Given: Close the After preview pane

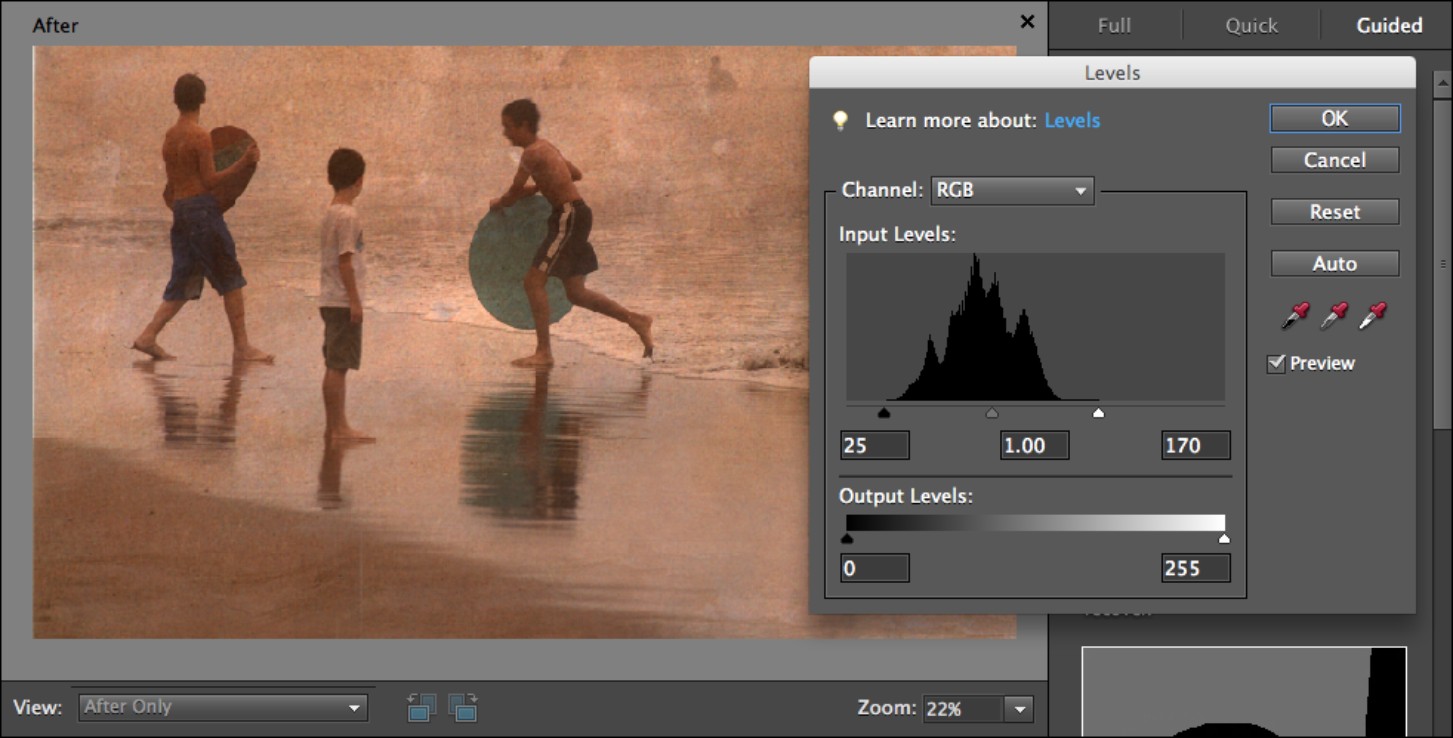Looking at the screenshot, I should [x=1027, y=21].
